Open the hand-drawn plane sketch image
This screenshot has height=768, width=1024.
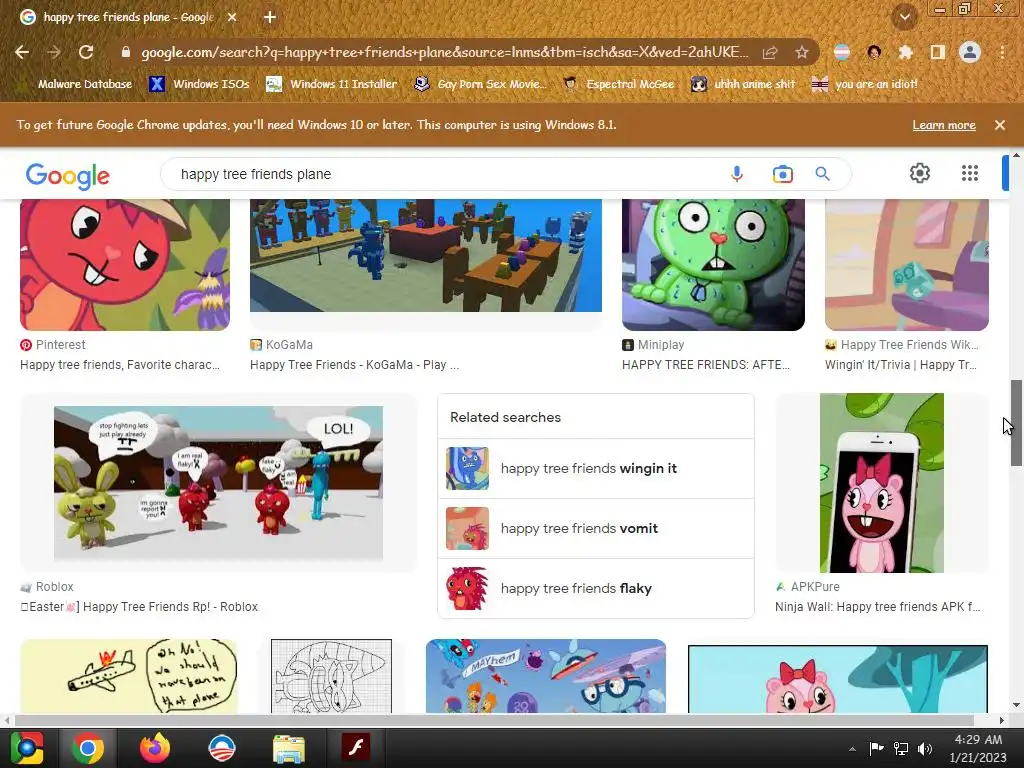tap(129, 676)
